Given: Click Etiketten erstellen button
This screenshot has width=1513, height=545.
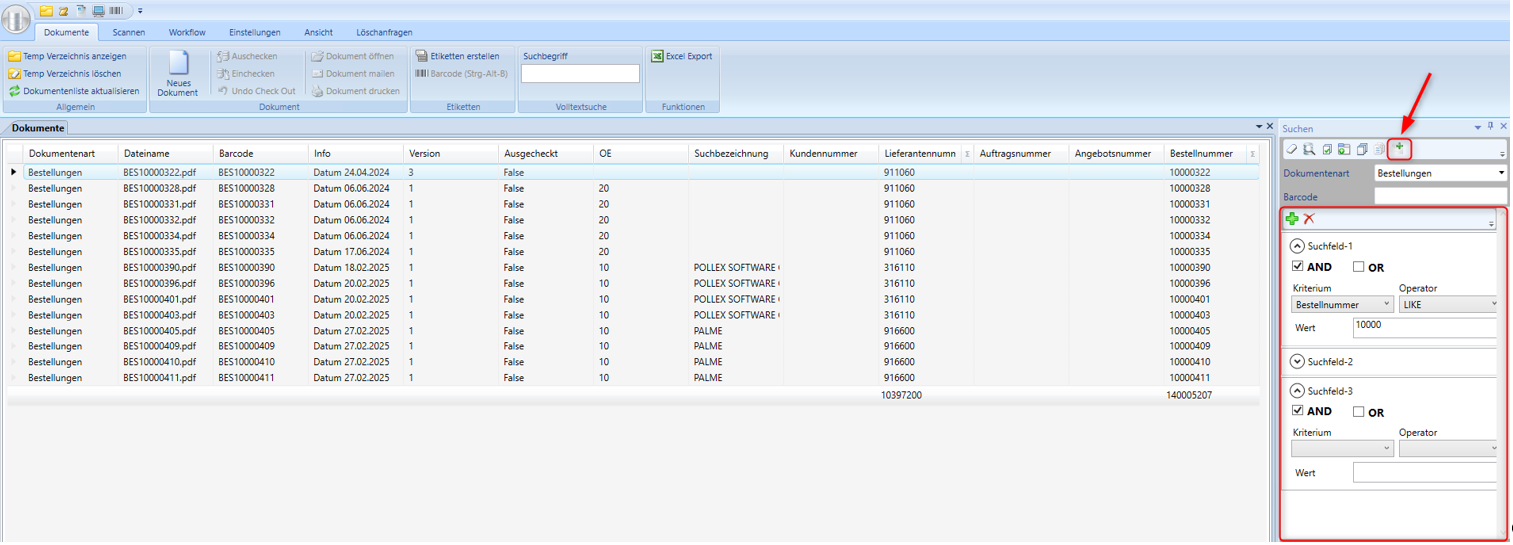Looking at the screenshot, I should point(457,56).
